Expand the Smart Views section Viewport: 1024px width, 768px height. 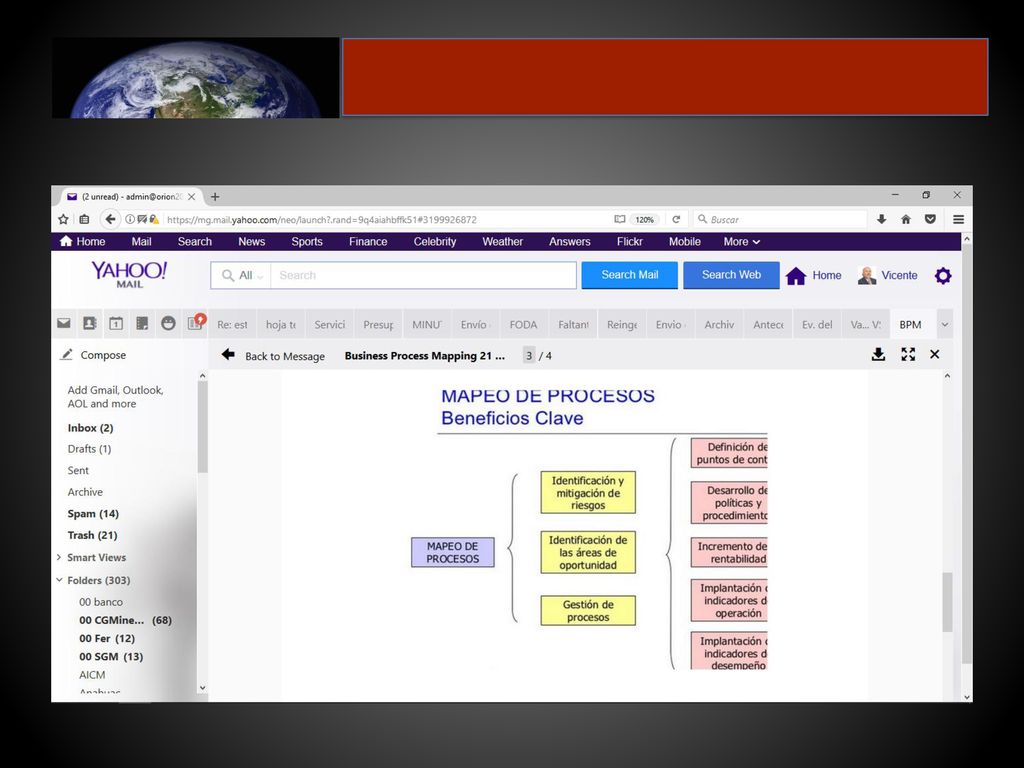pyautogui.click(x=59, y=557)
